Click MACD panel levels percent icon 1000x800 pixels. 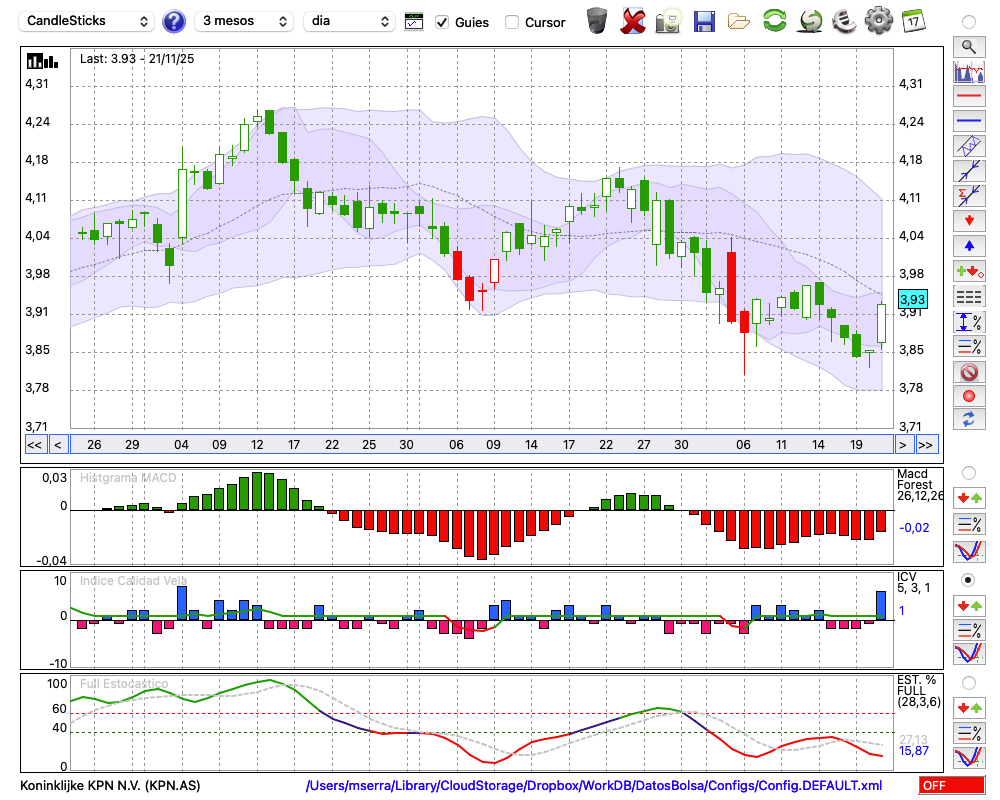pyautogui.click(x=969, y=524)
